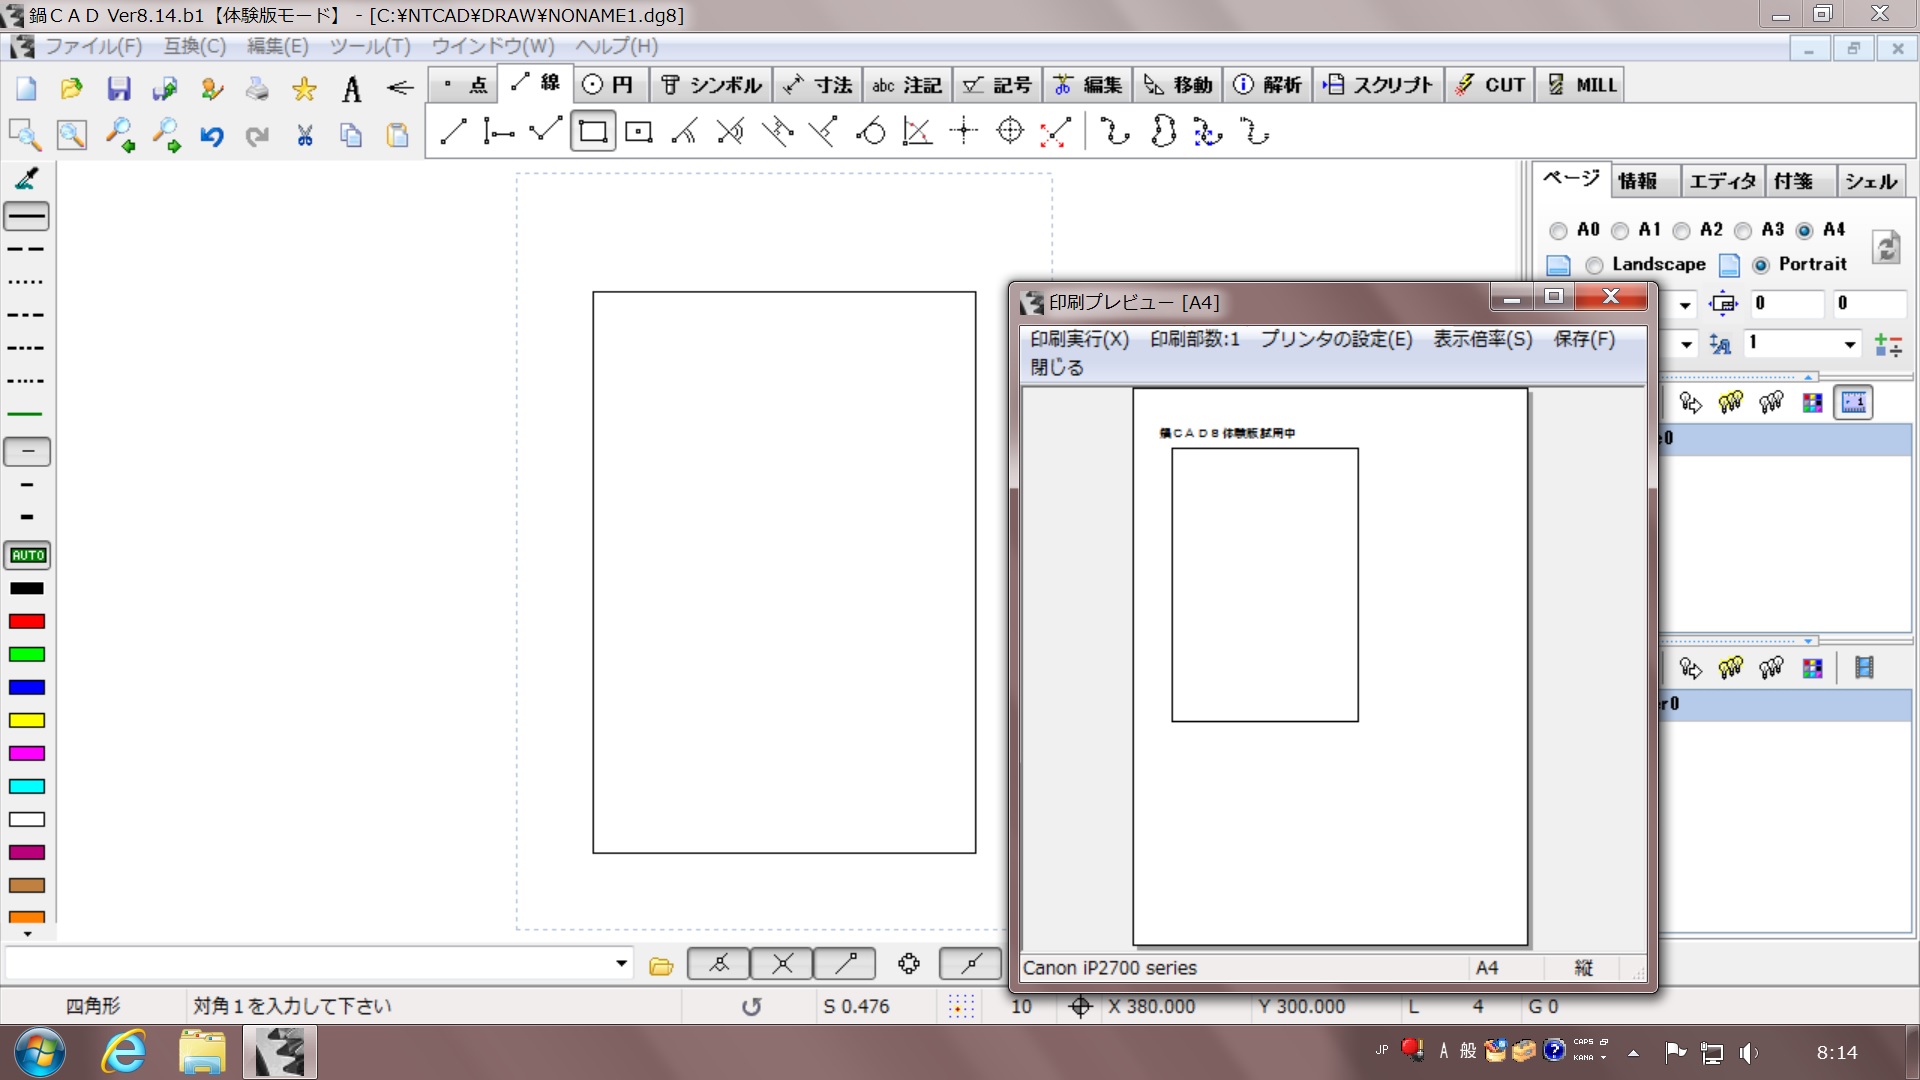Click 閉じる in print preview window

tap(1057, 368)
